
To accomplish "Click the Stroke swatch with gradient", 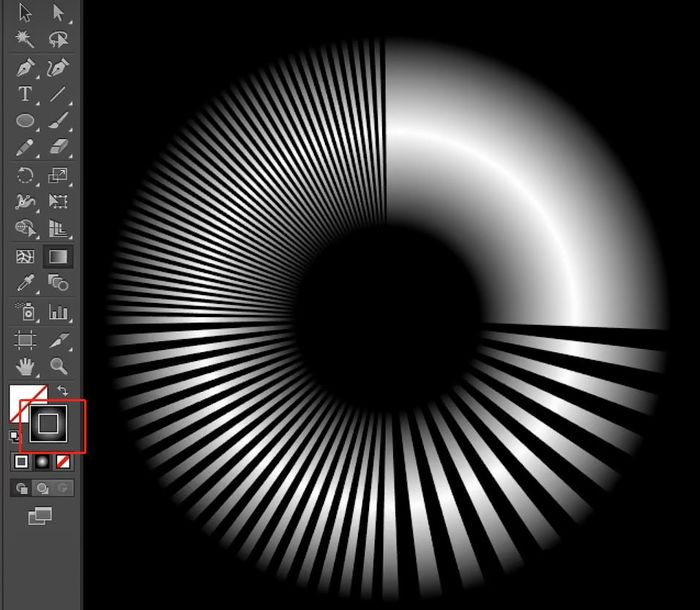I will 47,426.
